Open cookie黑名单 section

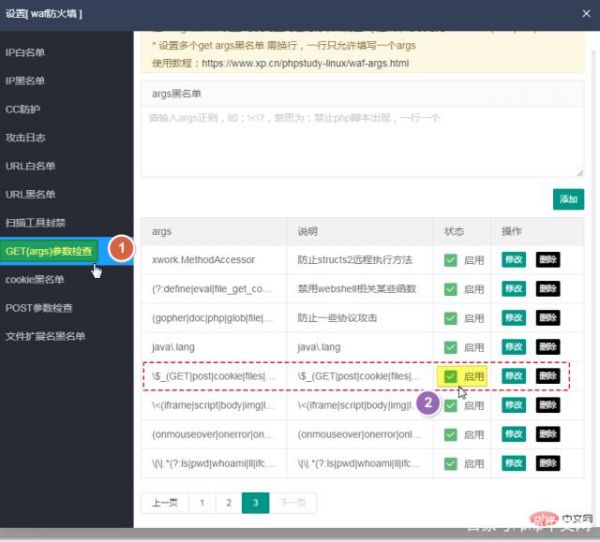point(35,279)
